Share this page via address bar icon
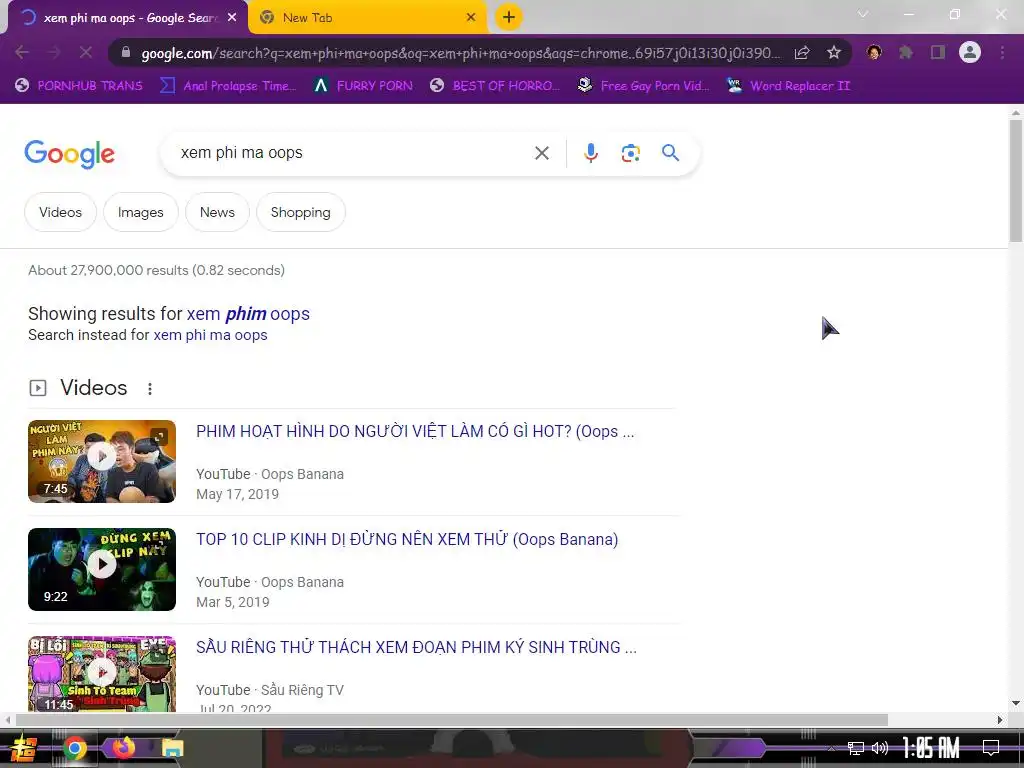1024x768 pixels. (x=802, y=52)
